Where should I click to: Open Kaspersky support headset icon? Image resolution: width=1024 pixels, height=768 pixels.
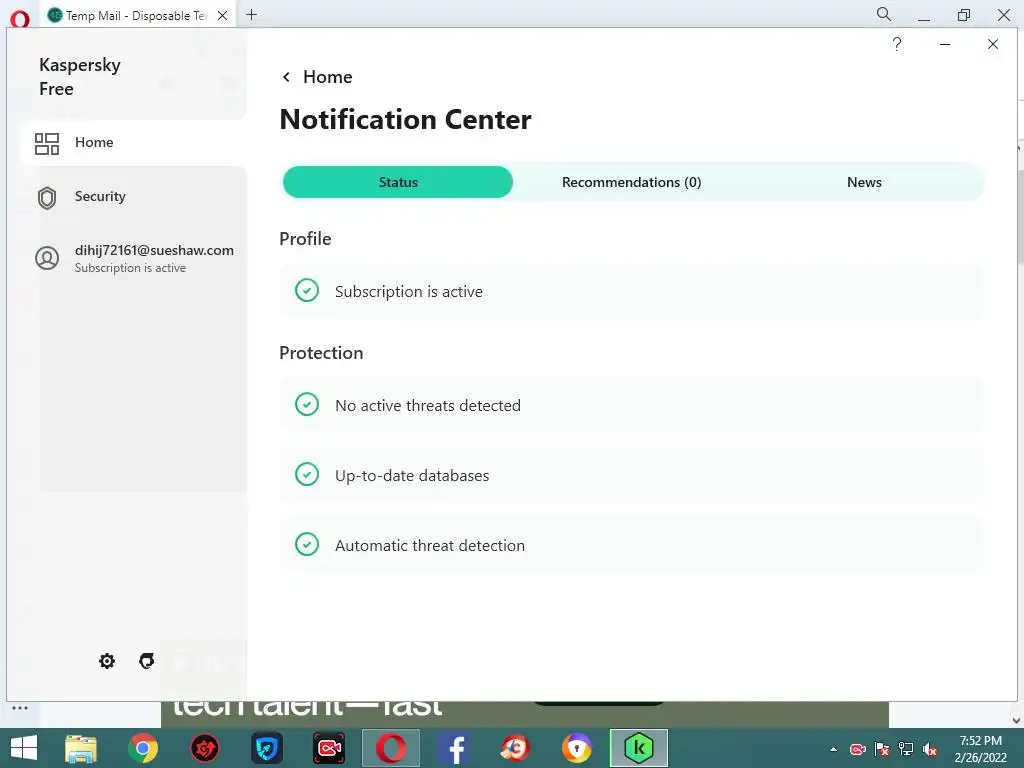147,661
